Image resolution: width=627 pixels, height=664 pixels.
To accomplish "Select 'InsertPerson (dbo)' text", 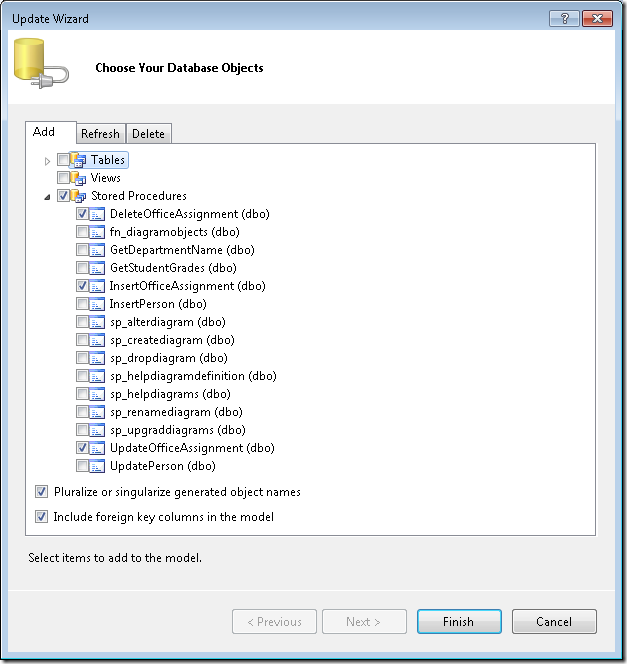I will click(158, 304).
